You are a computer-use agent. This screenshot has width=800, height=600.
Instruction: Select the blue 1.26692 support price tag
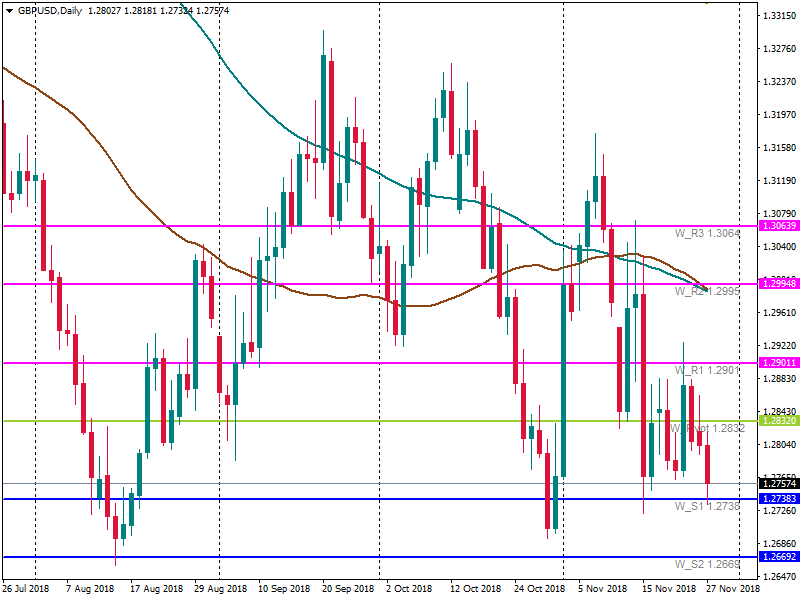(x=777, y=557)
